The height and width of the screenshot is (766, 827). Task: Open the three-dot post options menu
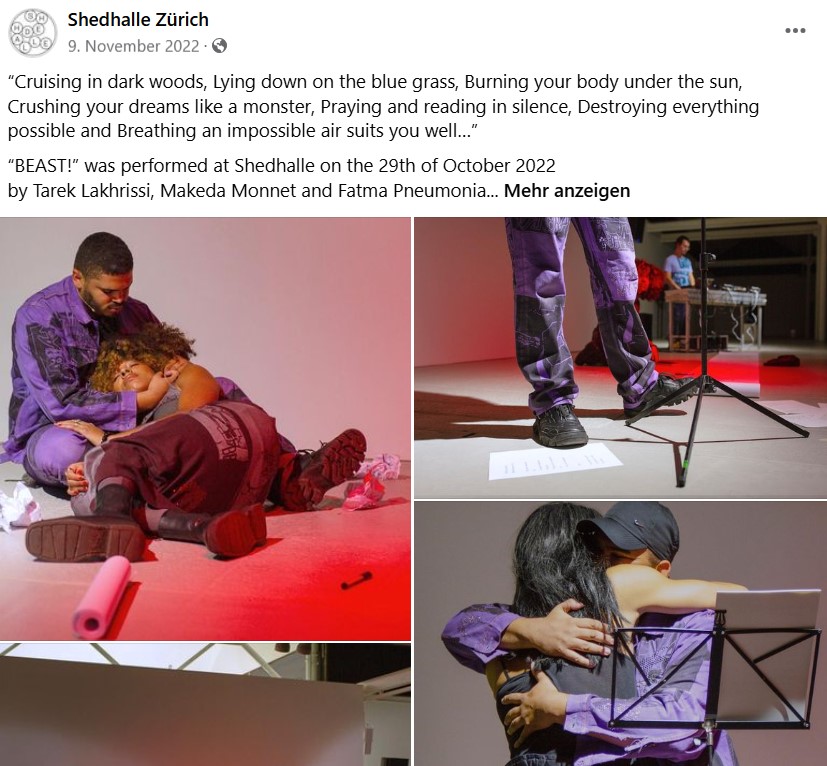pyautogui.click(x=795, y=31)
